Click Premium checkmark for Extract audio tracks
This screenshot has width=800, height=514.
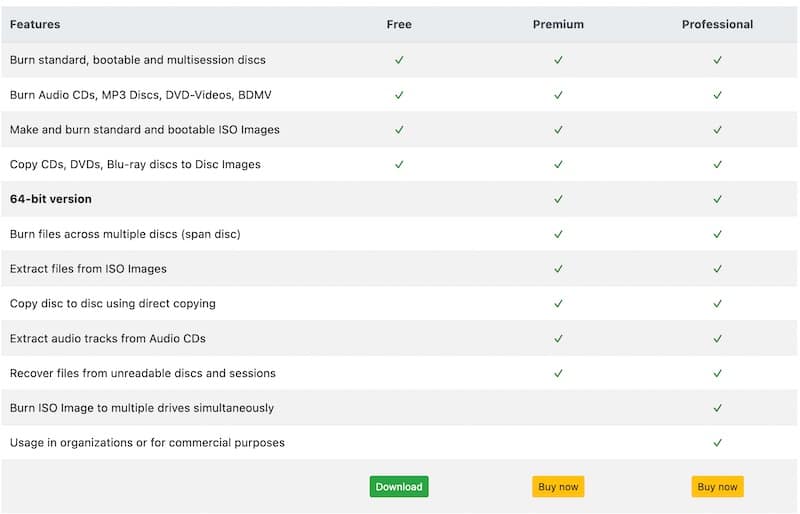click(x=558, y=338)
